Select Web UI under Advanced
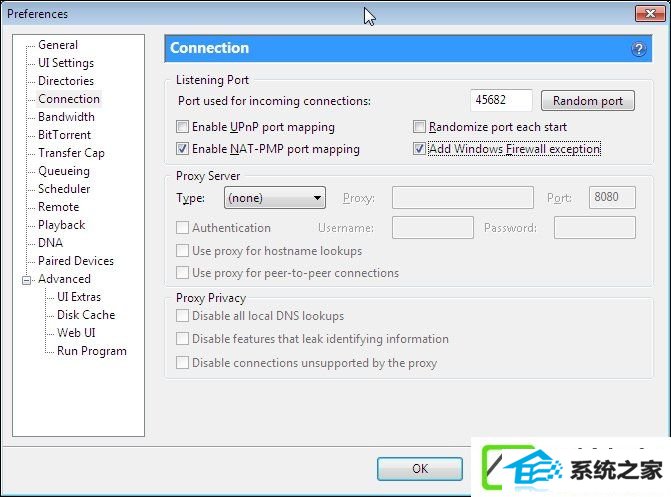This screenshot has height=497, width=671. point(76,333)
